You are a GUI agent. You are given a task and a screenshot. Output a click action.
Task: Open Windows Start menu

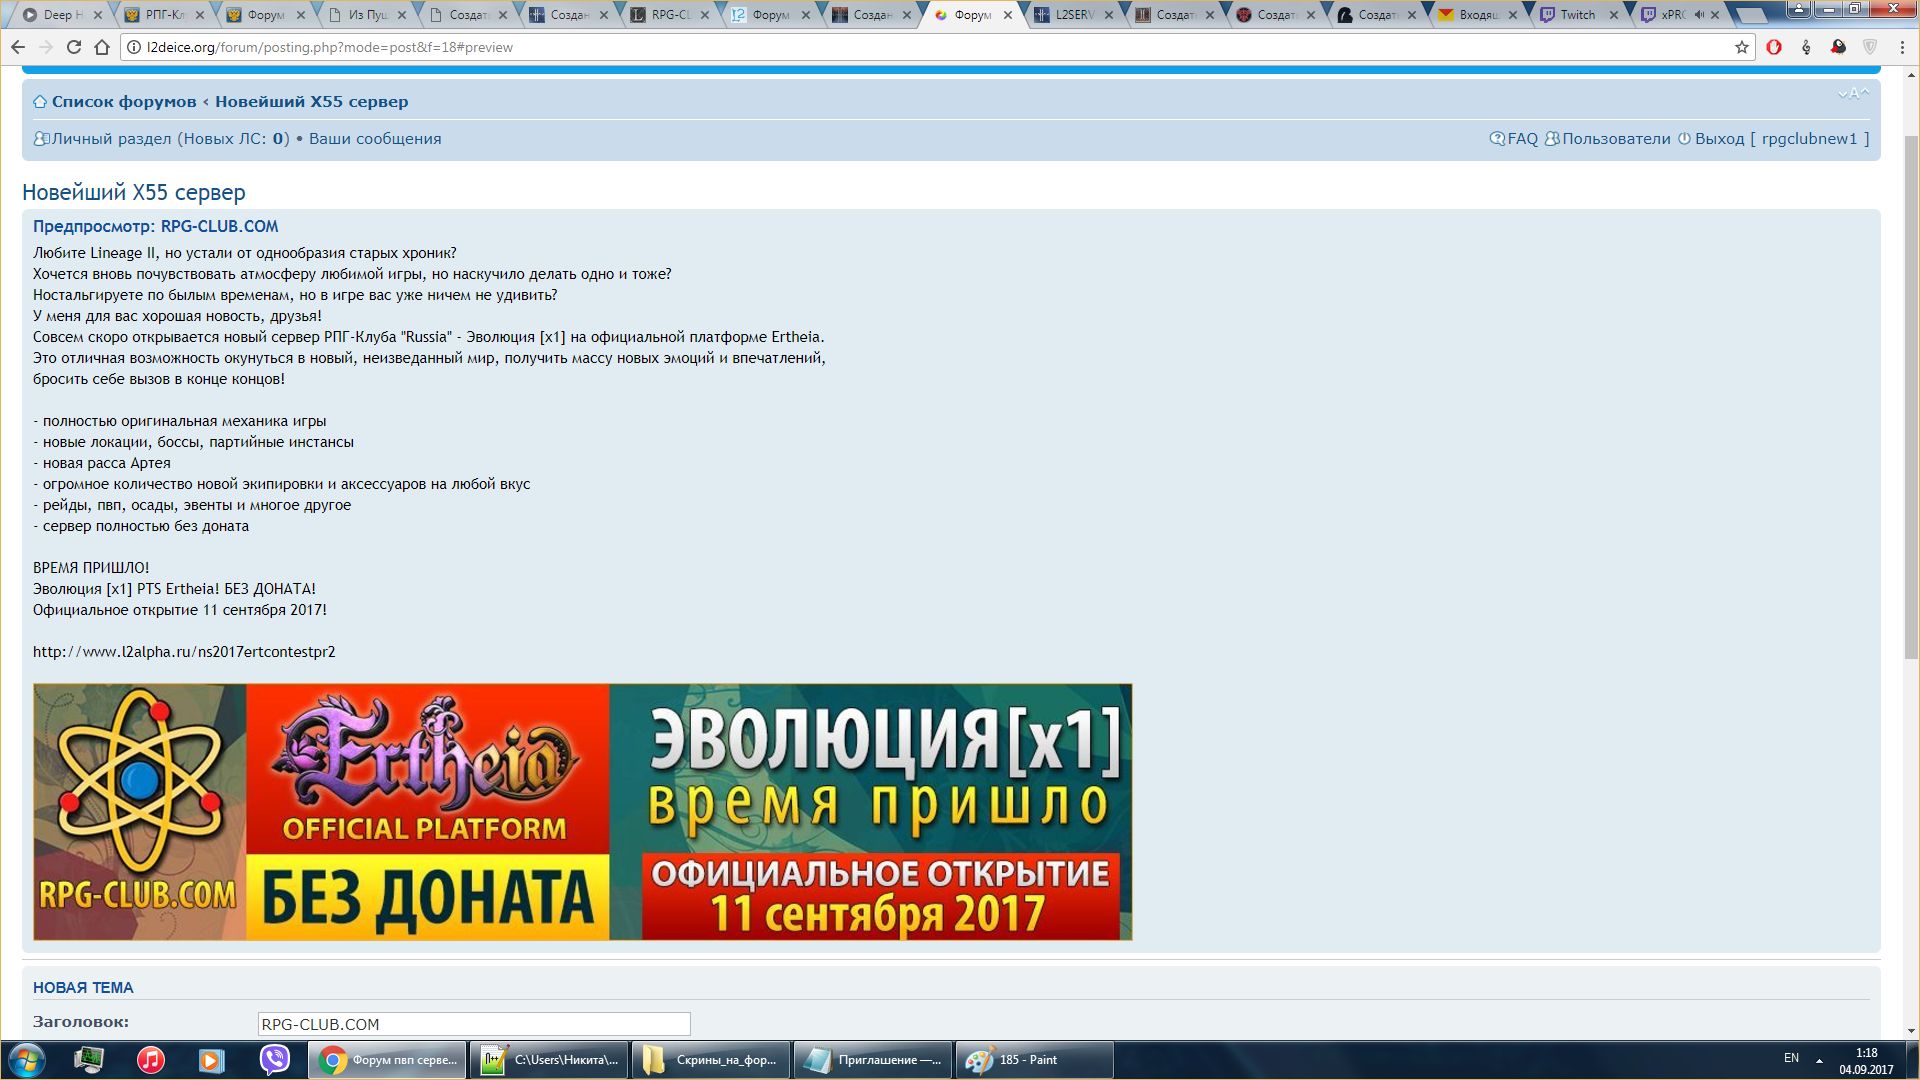pyautogui.click(x=27, y=1060)
